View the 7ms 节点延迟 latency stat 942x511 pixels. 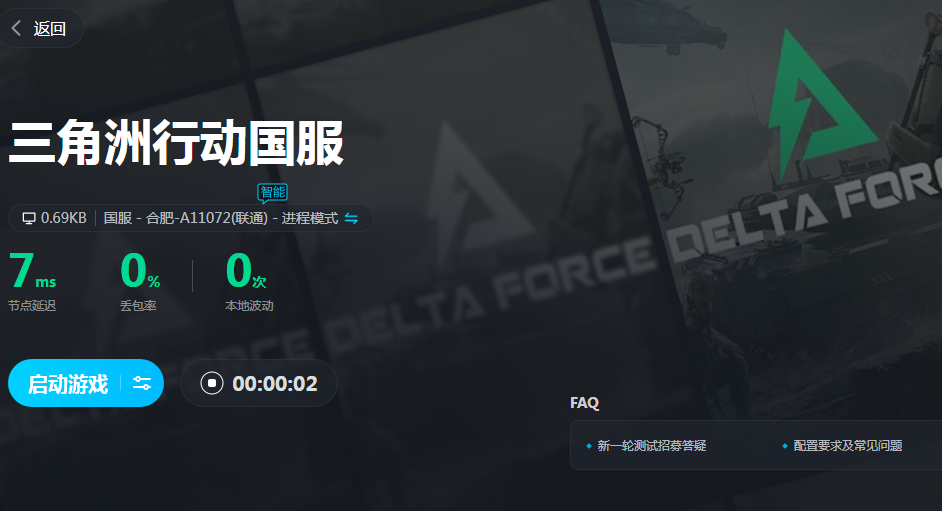(x=32, y=280)
